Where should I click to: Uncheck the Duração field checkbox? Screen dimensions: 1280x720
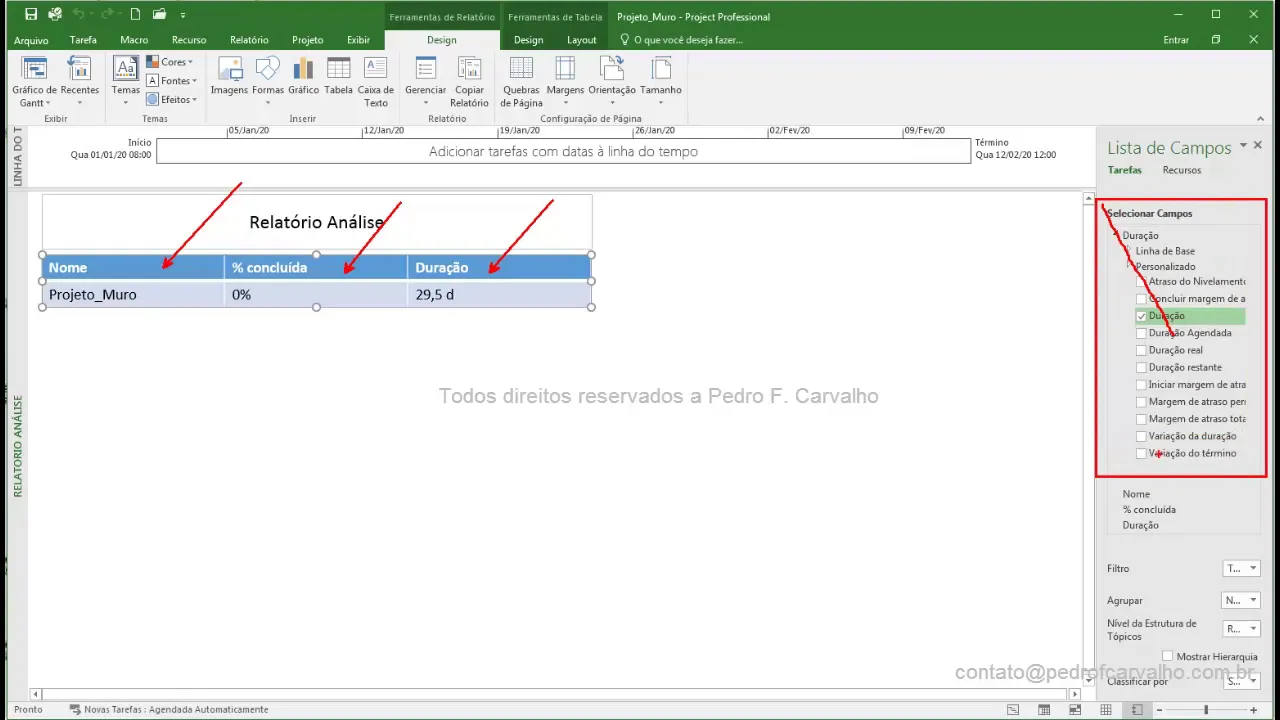(x=1142, y=316)
